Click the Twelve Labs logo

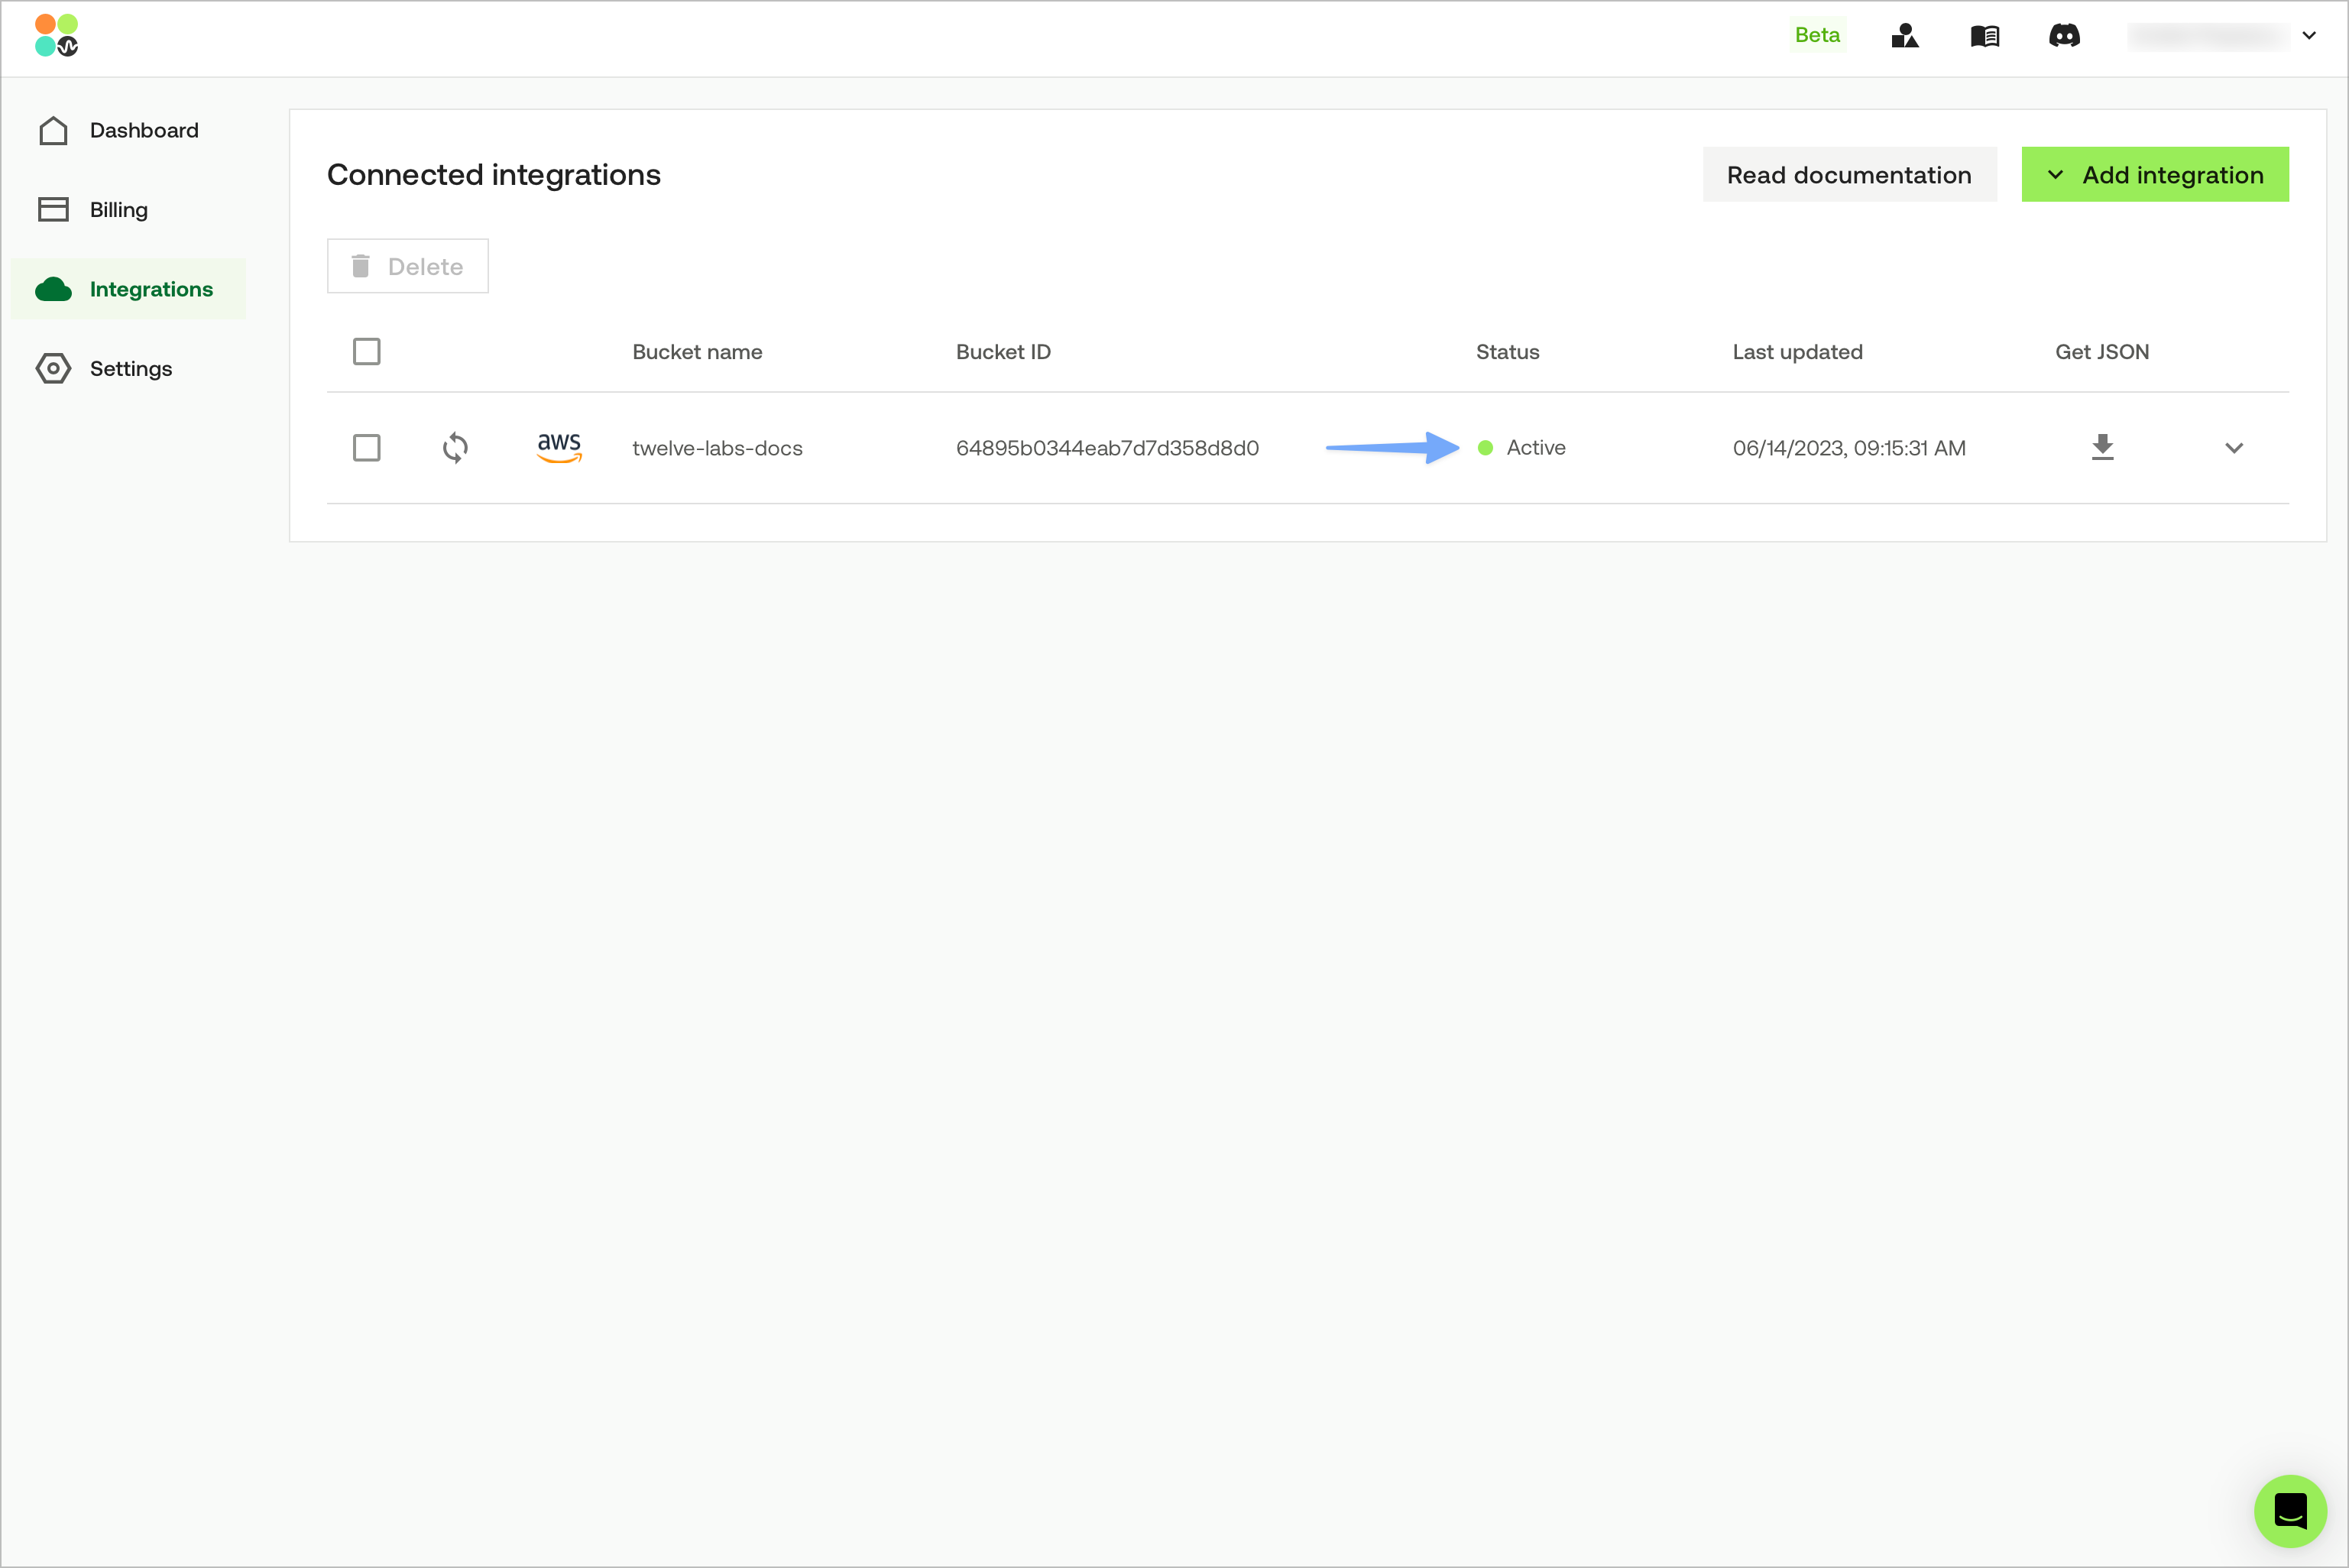[57, 36]
